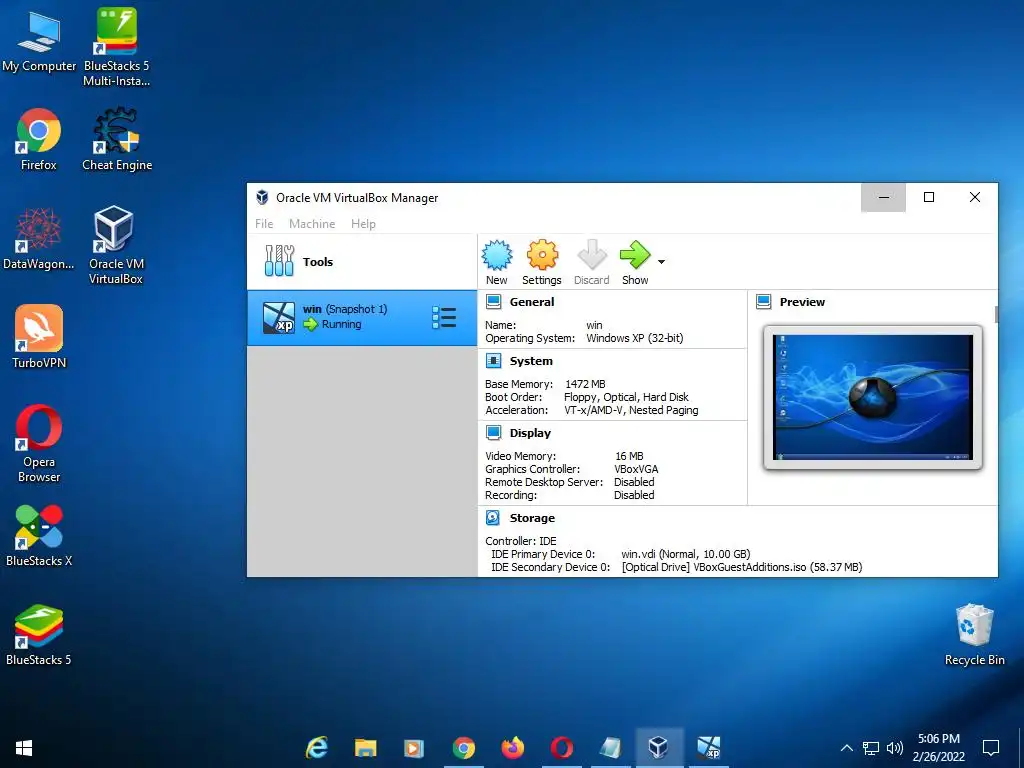This screenshot has width=1024, height=768.
Task: Click the Storage section title link
Action: click(532, 518)
